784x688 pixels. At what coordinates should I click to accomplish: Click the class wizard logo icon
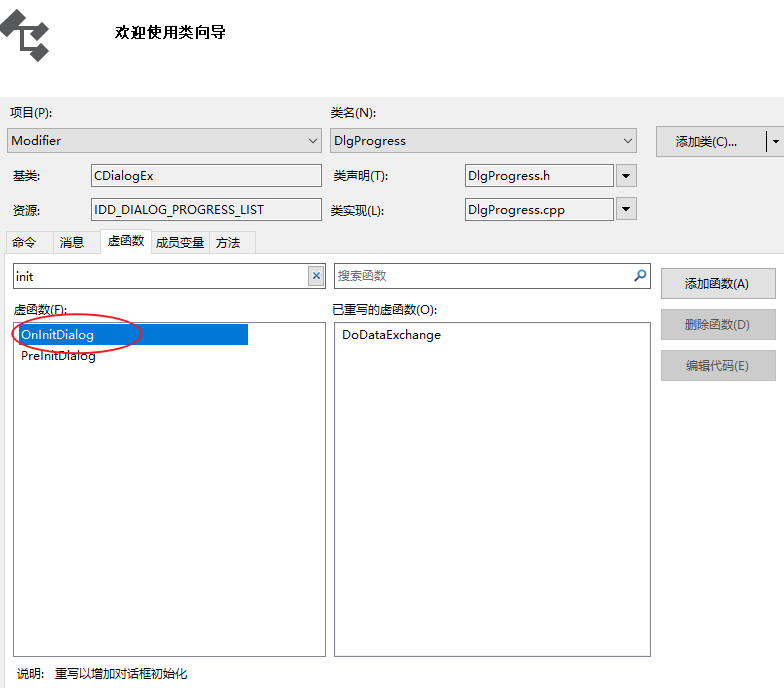tap(25, 35)
